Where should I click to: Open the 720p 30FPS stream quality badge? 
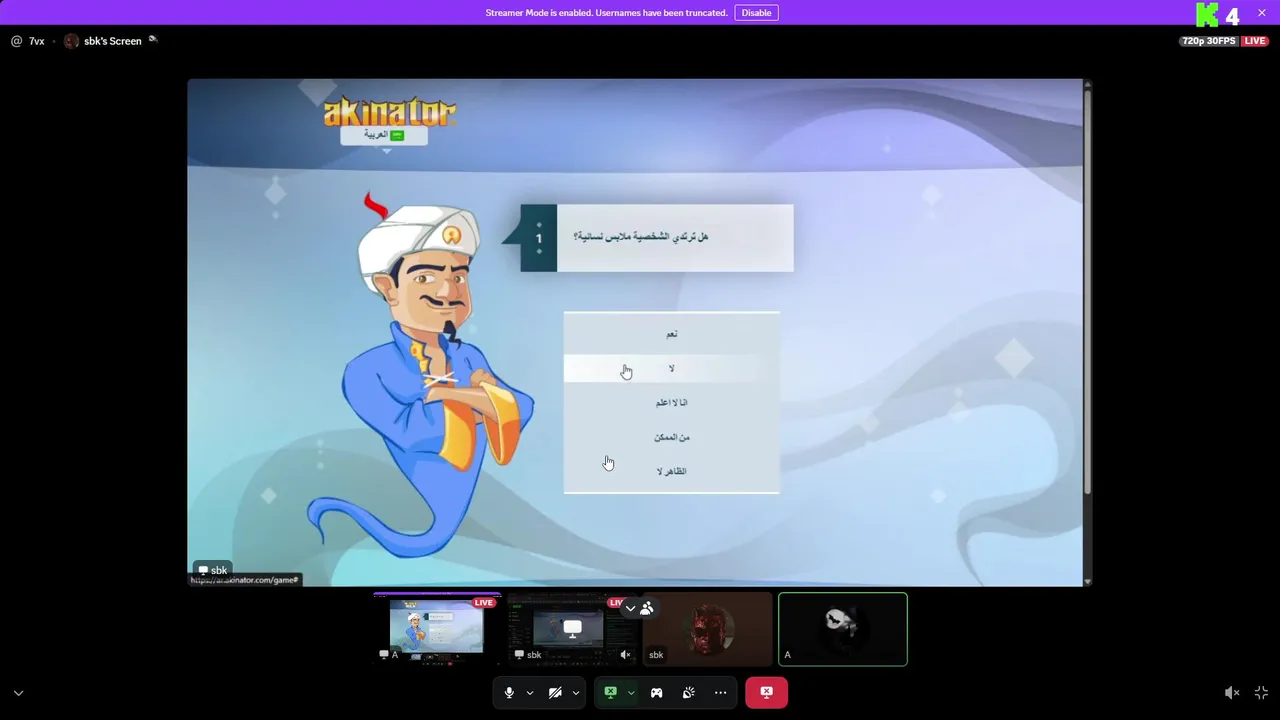[x=1208, y=41]
